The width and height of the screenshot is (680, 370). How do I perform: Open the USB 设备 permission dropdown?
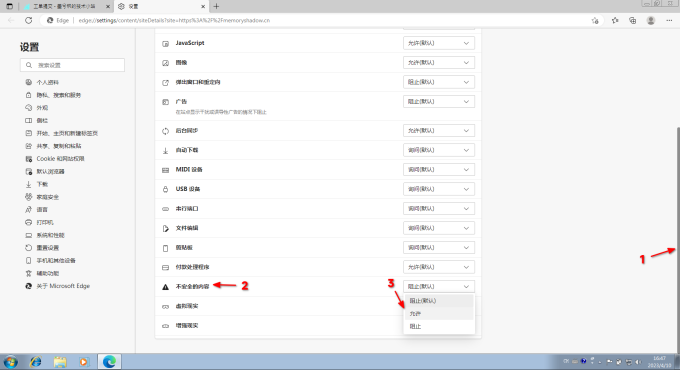tap(438, 189)
